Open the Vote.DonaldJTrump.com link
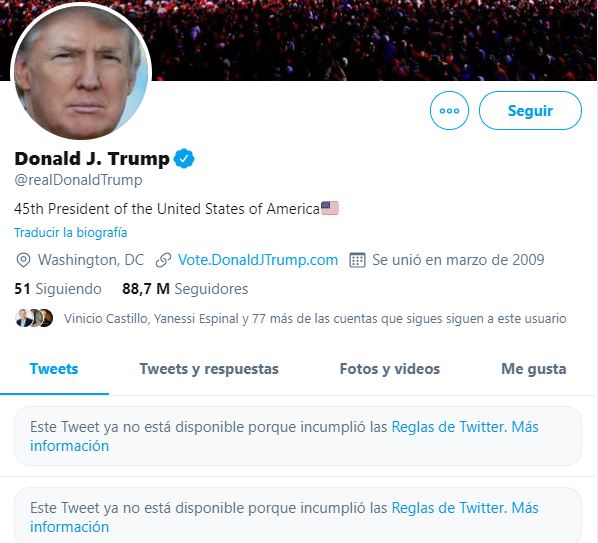The image size is (598, 543). click(x=258, y=260)
